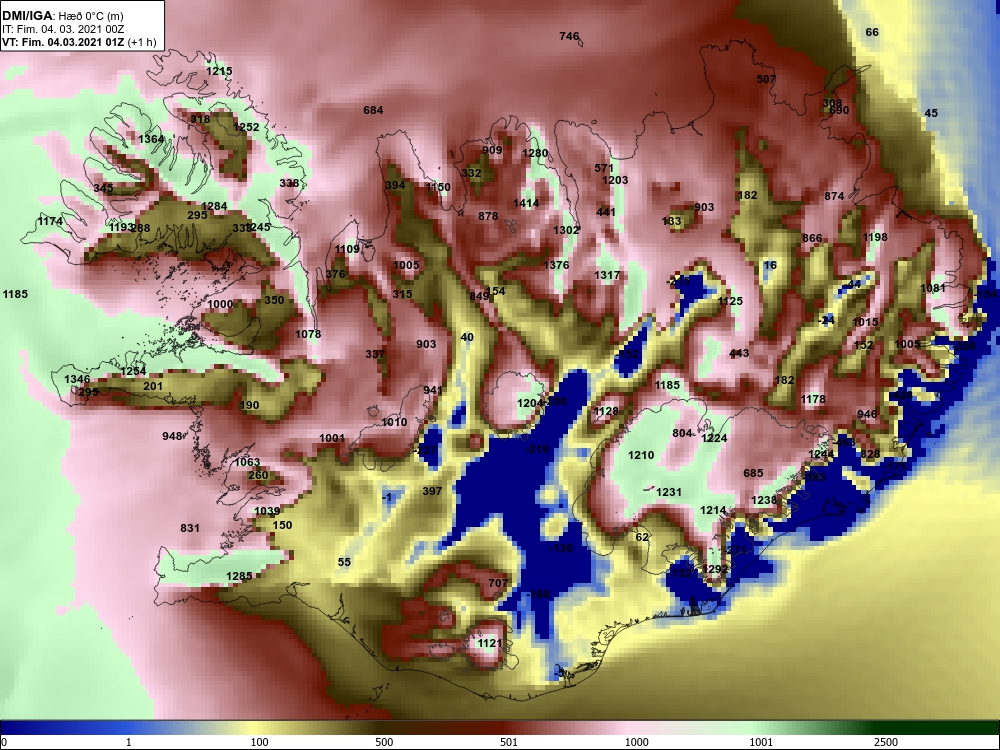Click the map value '1317'

pyautogui.click(x=607, y=275)
